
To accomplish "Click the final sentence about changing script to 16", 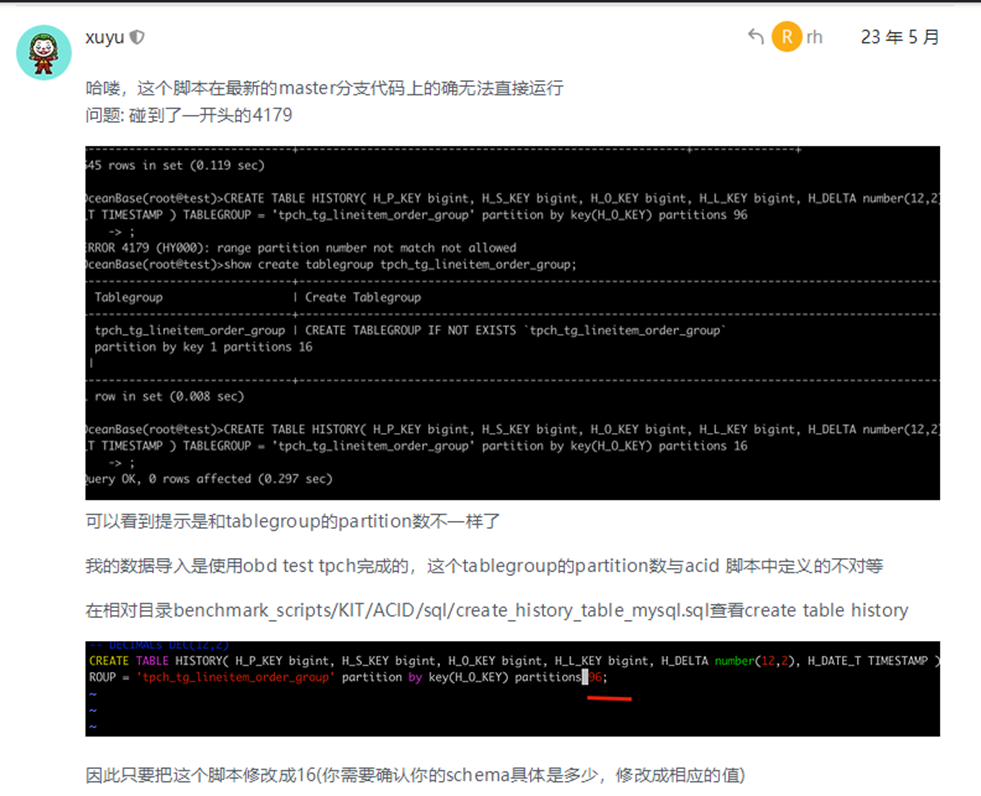I will coord(415,775).
